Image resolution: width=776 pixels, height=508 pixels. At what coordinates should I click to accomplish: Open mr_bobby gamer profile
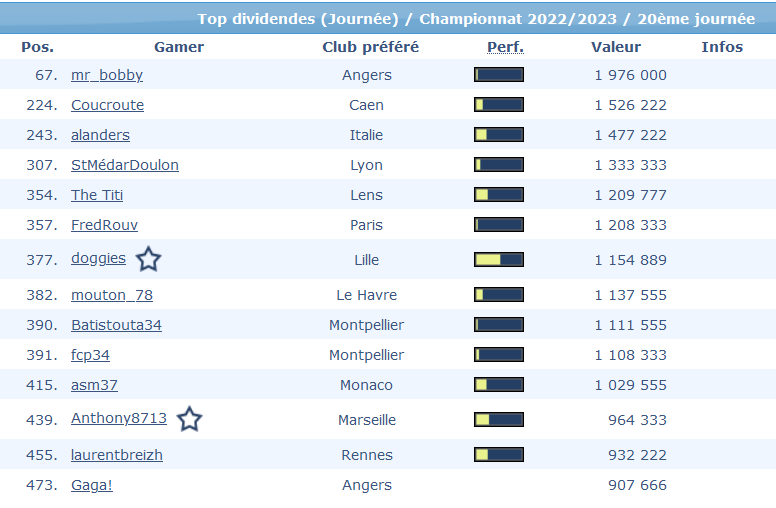tap(107, 75)
